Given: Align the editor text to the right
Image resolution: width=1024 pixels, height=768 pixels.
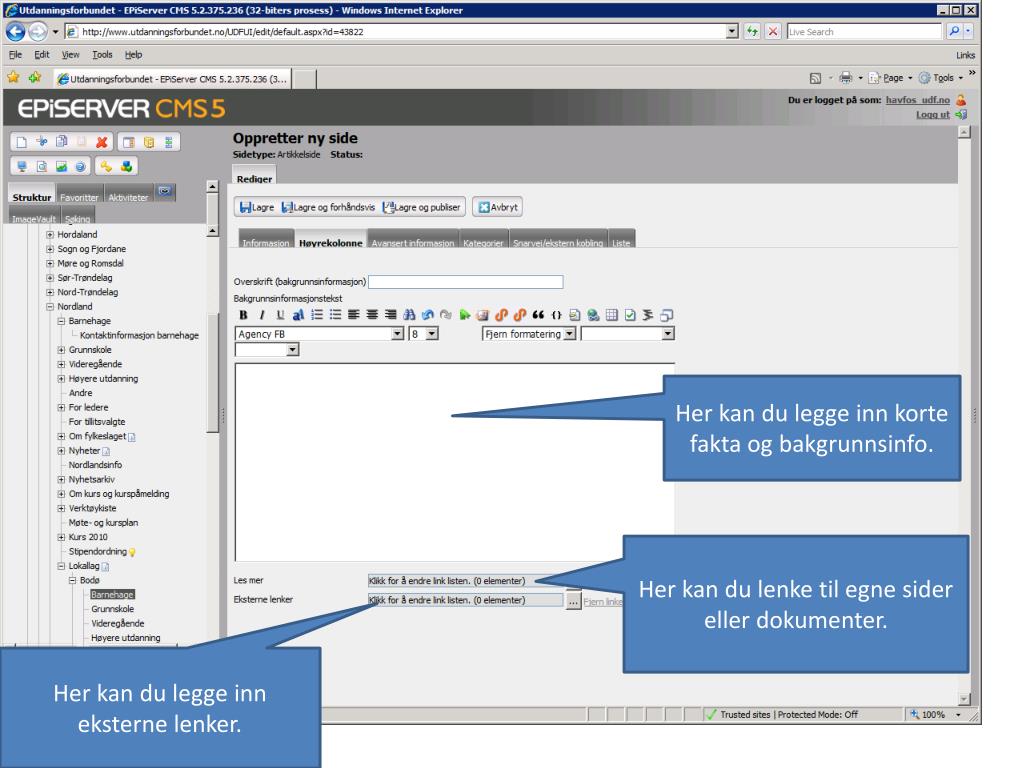Looking at the screenshot, I should click(390, 315).
